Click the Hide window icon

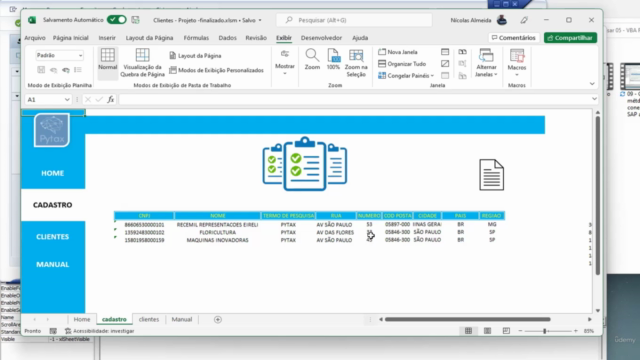pos(445,64)
